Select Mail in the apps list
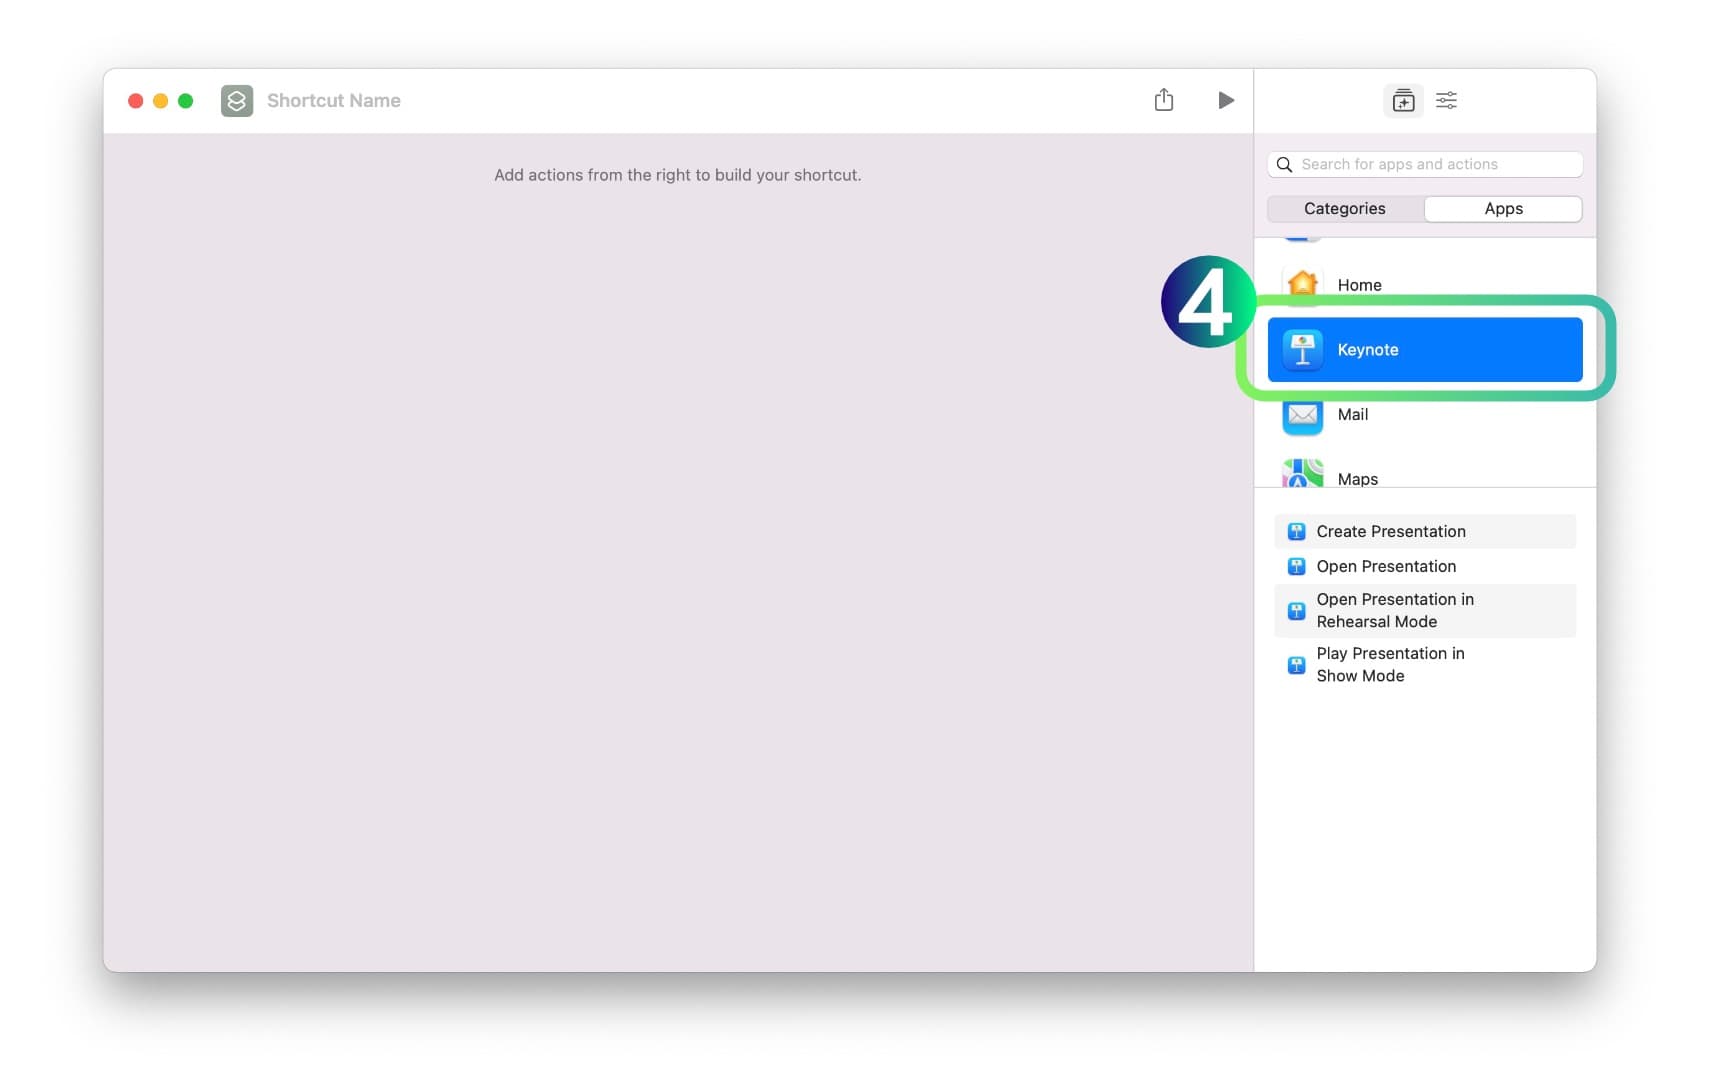The width and height of the screenshot is (1725, 1080). (x=1353, y=414)
